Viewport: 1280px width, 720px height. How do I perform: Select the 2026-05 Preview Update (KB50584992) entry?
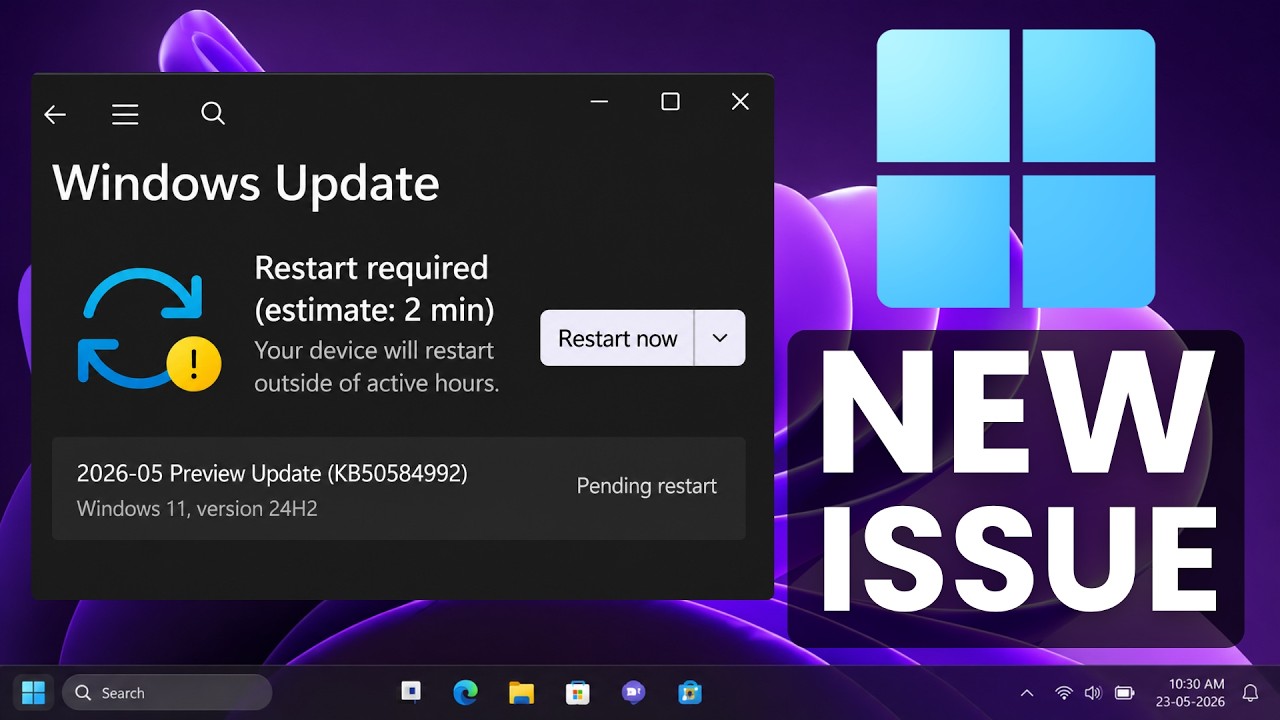(398, 488)
